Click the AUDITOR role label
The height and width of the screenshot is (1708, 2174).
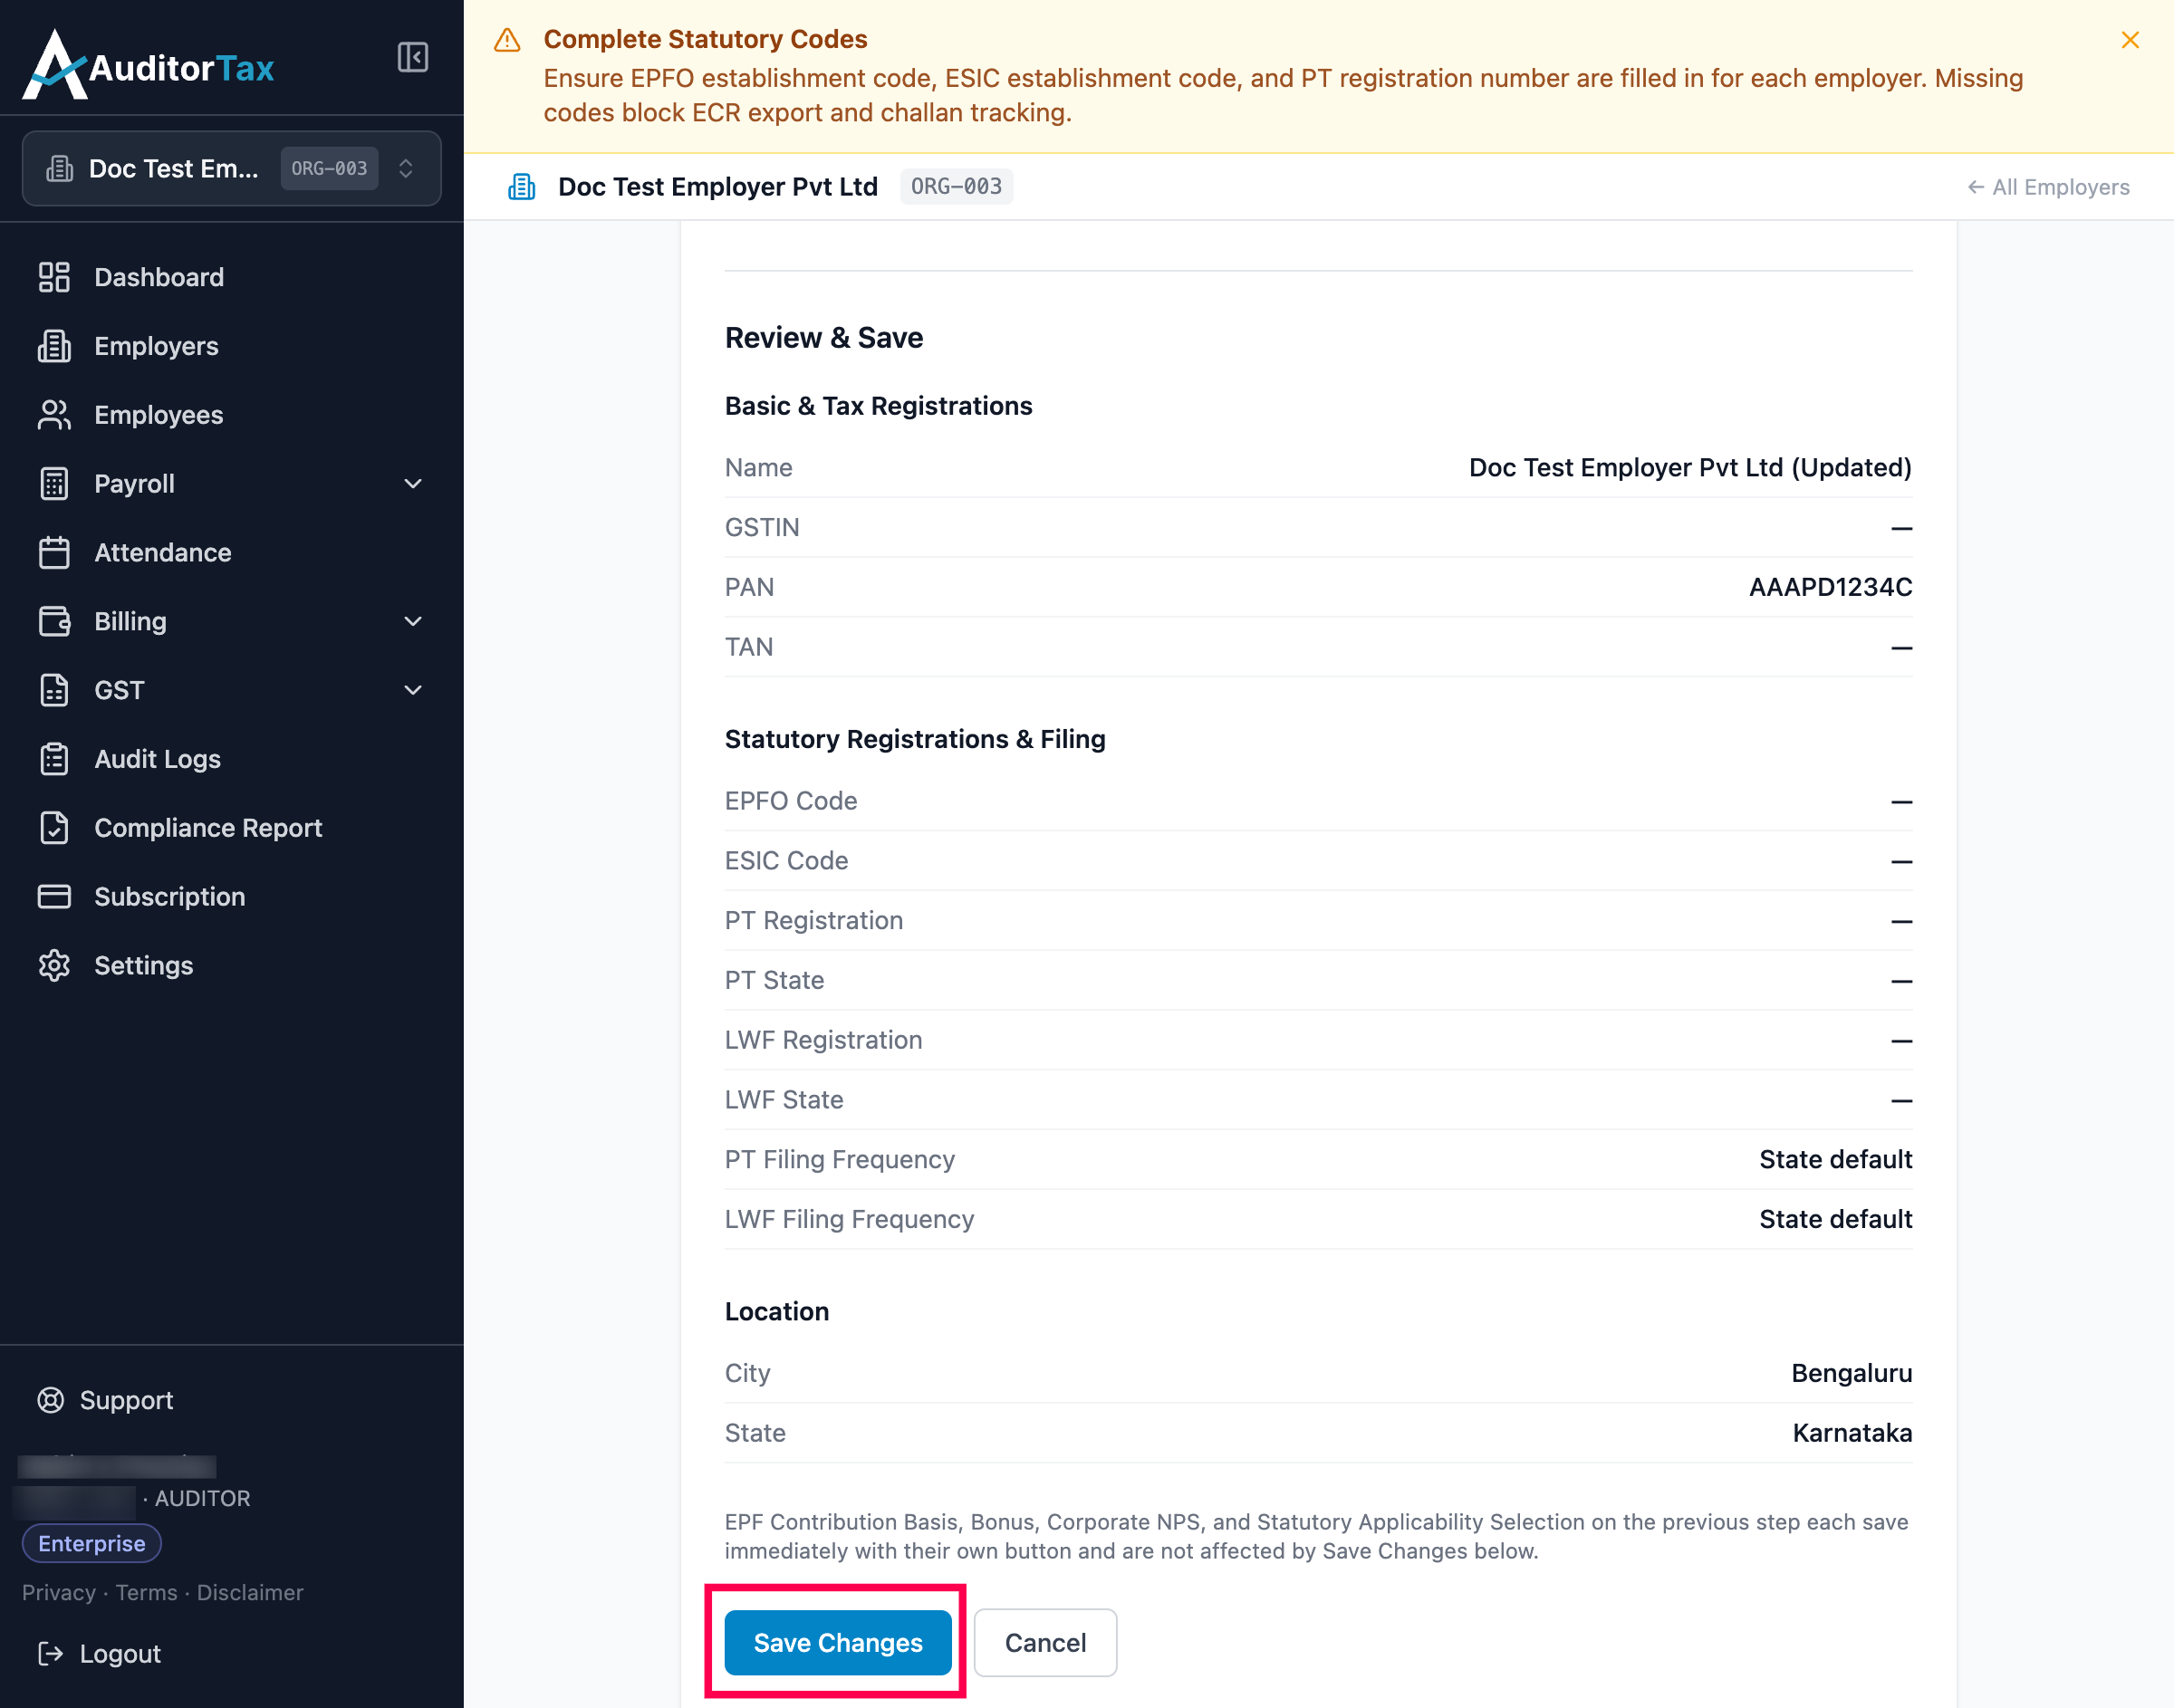[x=203, y=1498]
